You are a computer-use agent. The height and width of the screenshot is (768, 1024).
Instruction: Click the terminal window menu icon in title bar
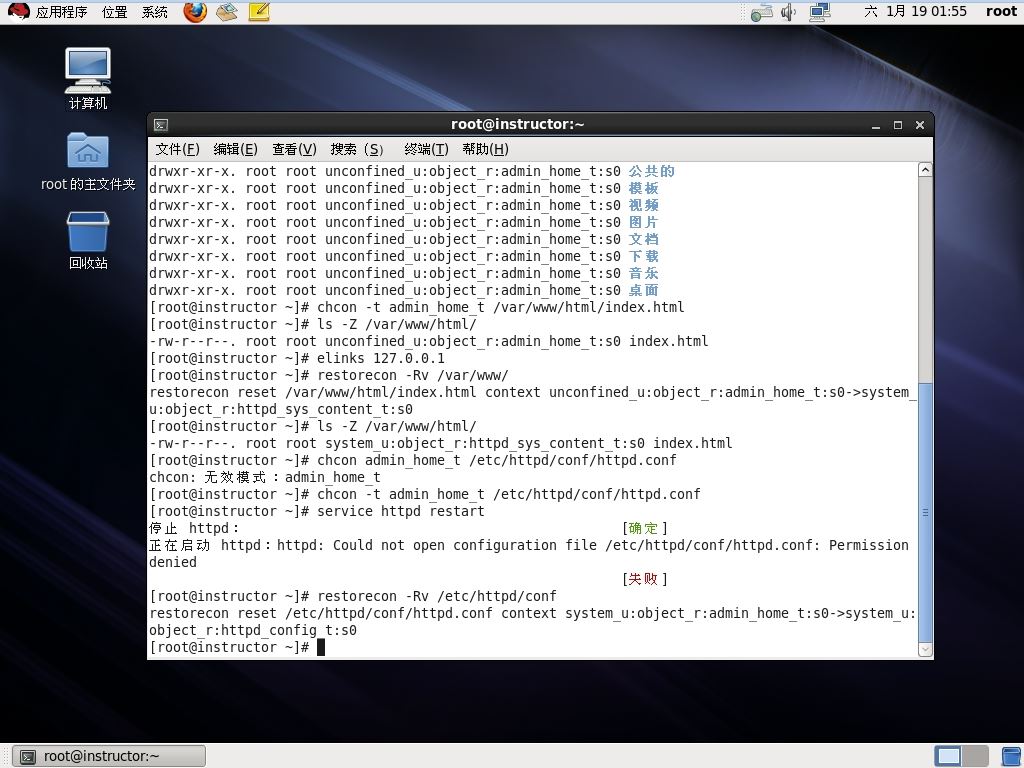(161, 125)
